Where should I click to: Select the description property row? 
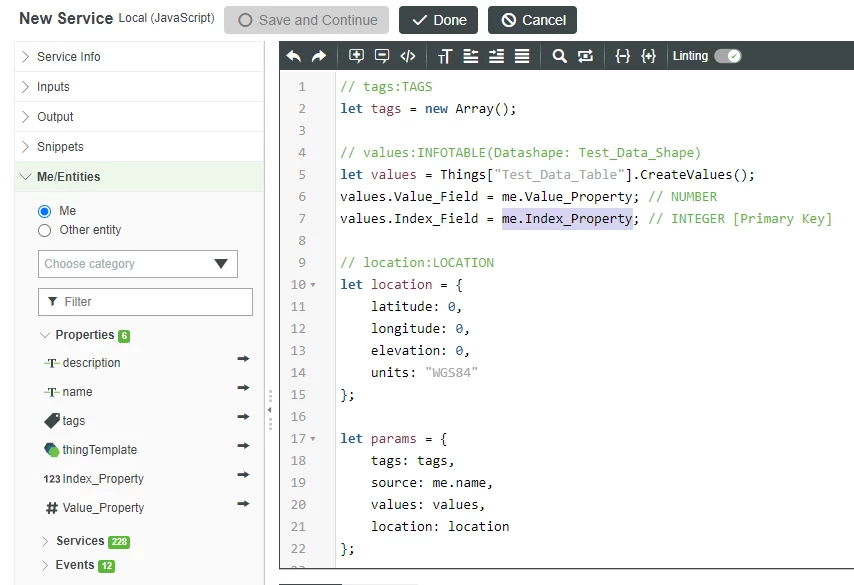[x=145, y=362]
